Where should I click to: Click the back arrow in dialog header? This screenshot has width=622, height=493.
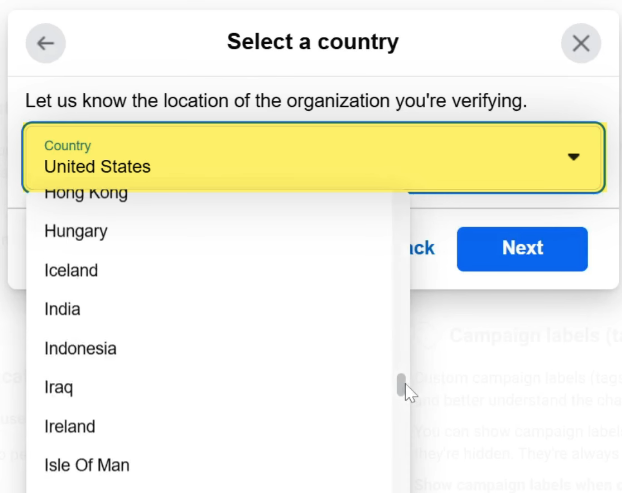[45, 43]
